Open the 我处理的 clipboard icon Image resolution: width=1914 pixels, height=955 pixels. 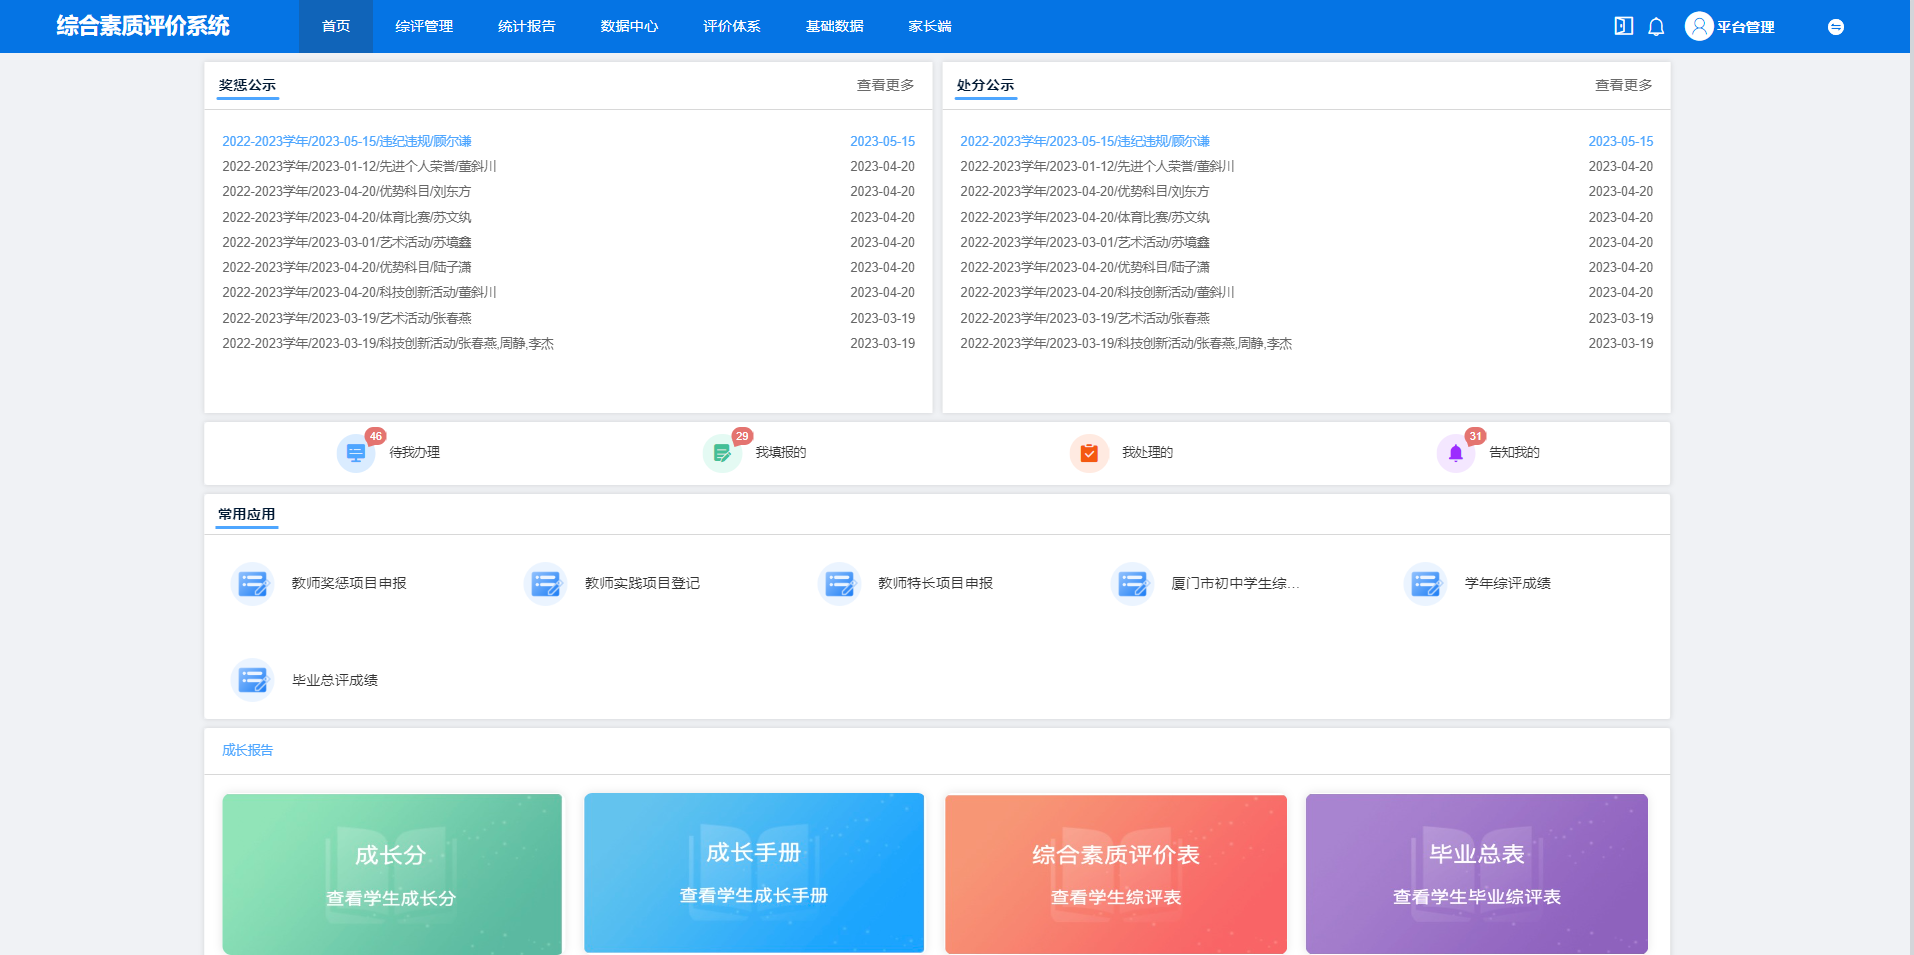[1089, 453]
